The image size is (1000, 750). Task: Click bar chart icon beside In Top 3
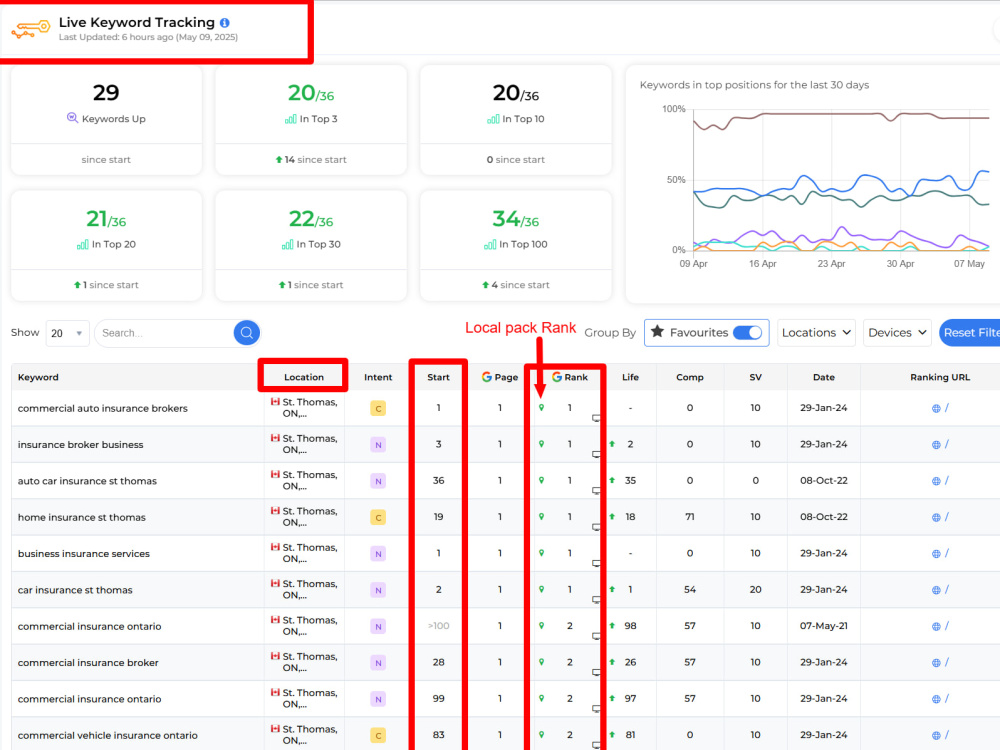tap(290, 119)
